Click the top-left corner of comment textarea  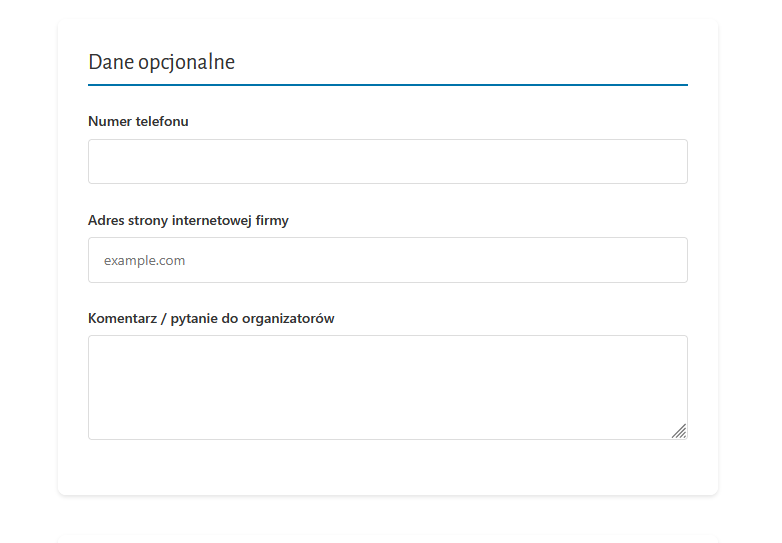coord(95,342)
